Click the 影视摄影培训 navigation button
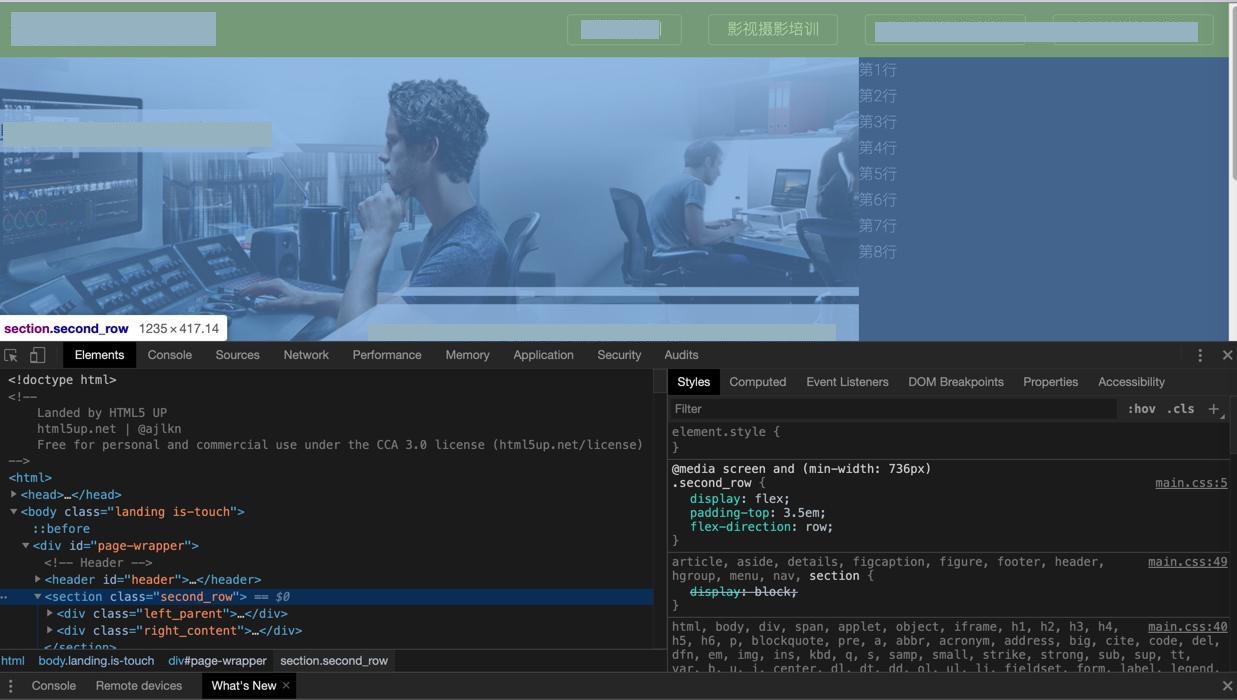 click(773, 29)
